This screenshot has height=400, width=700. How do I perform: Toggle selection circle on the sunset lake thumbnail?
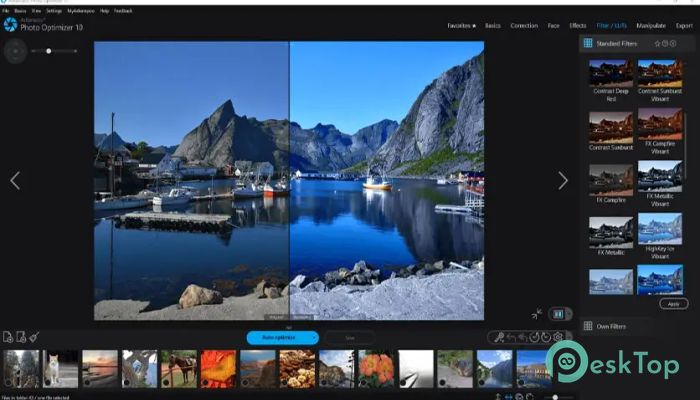coord(87,383)
